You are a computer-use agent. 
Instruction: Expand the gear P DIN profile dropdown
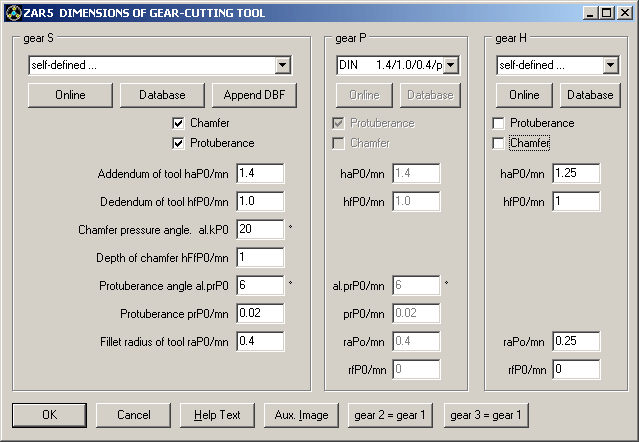click(450, 65)
